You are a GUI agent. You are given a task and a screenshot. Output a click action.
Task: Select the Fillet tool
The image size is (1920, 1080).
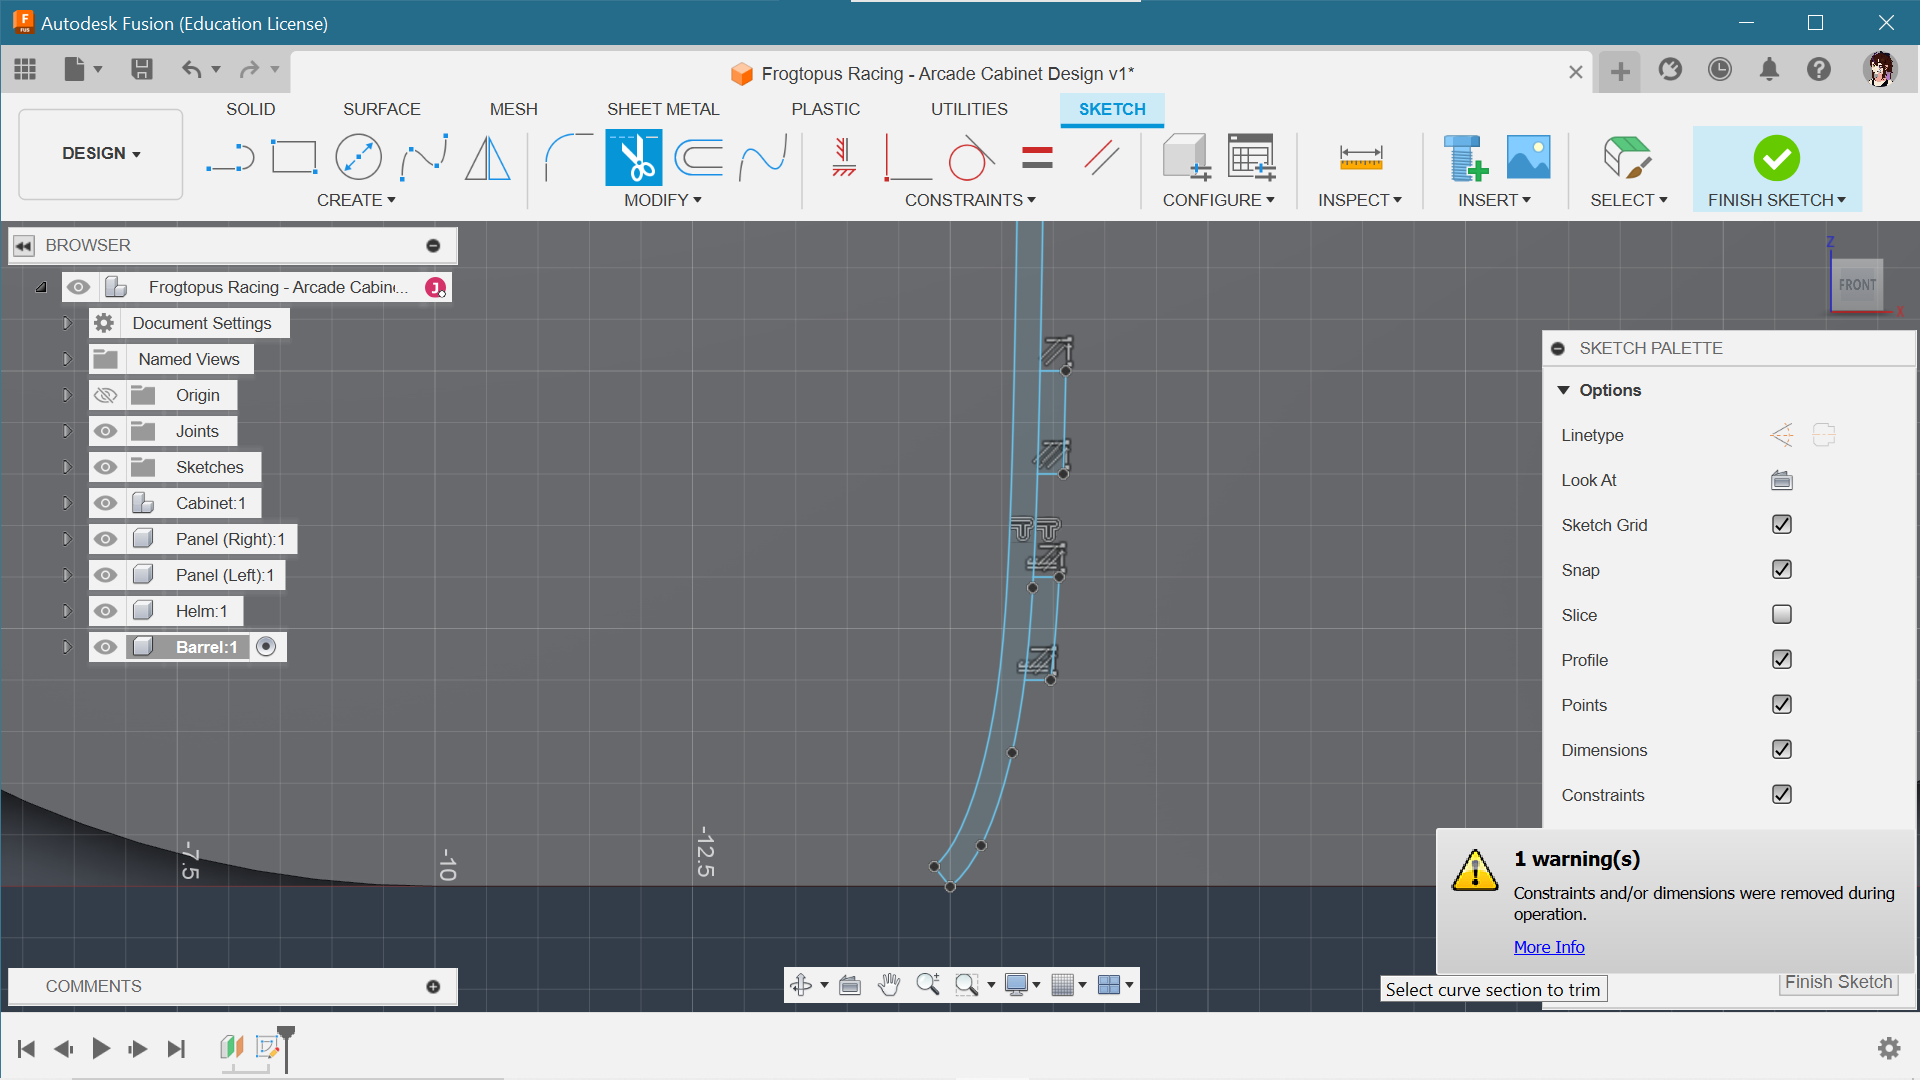point(568,158)
